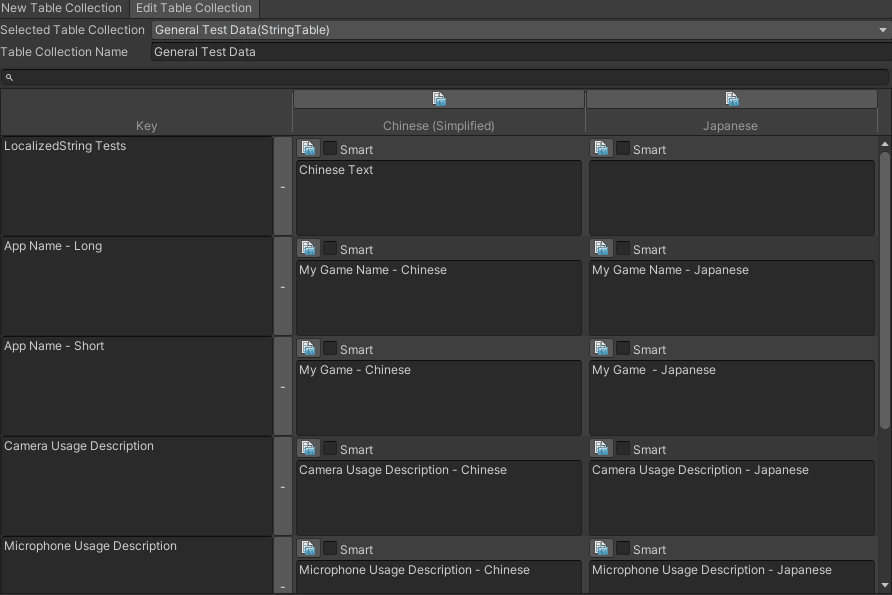Screen dimensions: 892x595
Task: Open metadata for Japanese App Name - Long cell
Action: (x=601, y=248)
